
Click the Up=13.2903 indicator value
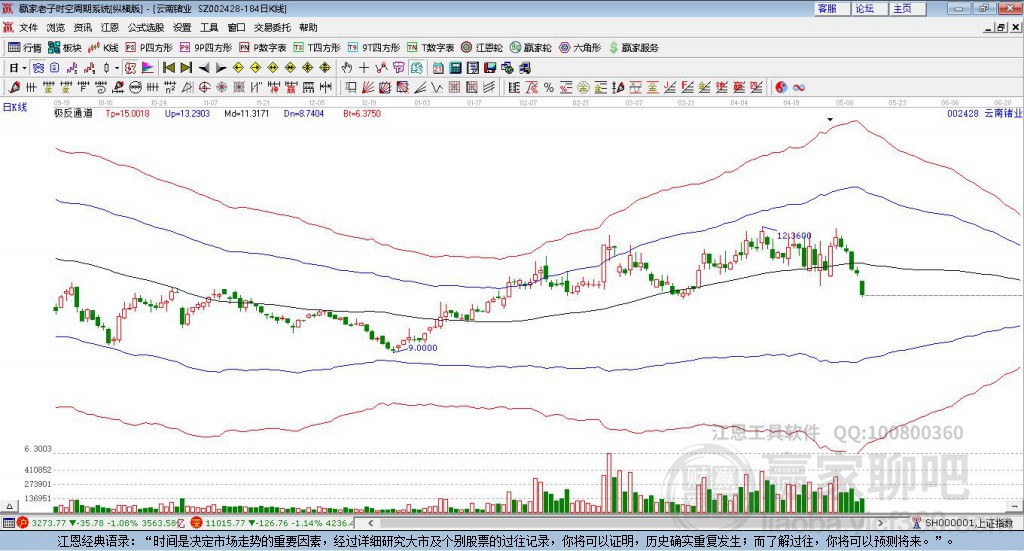click(187, 114)
